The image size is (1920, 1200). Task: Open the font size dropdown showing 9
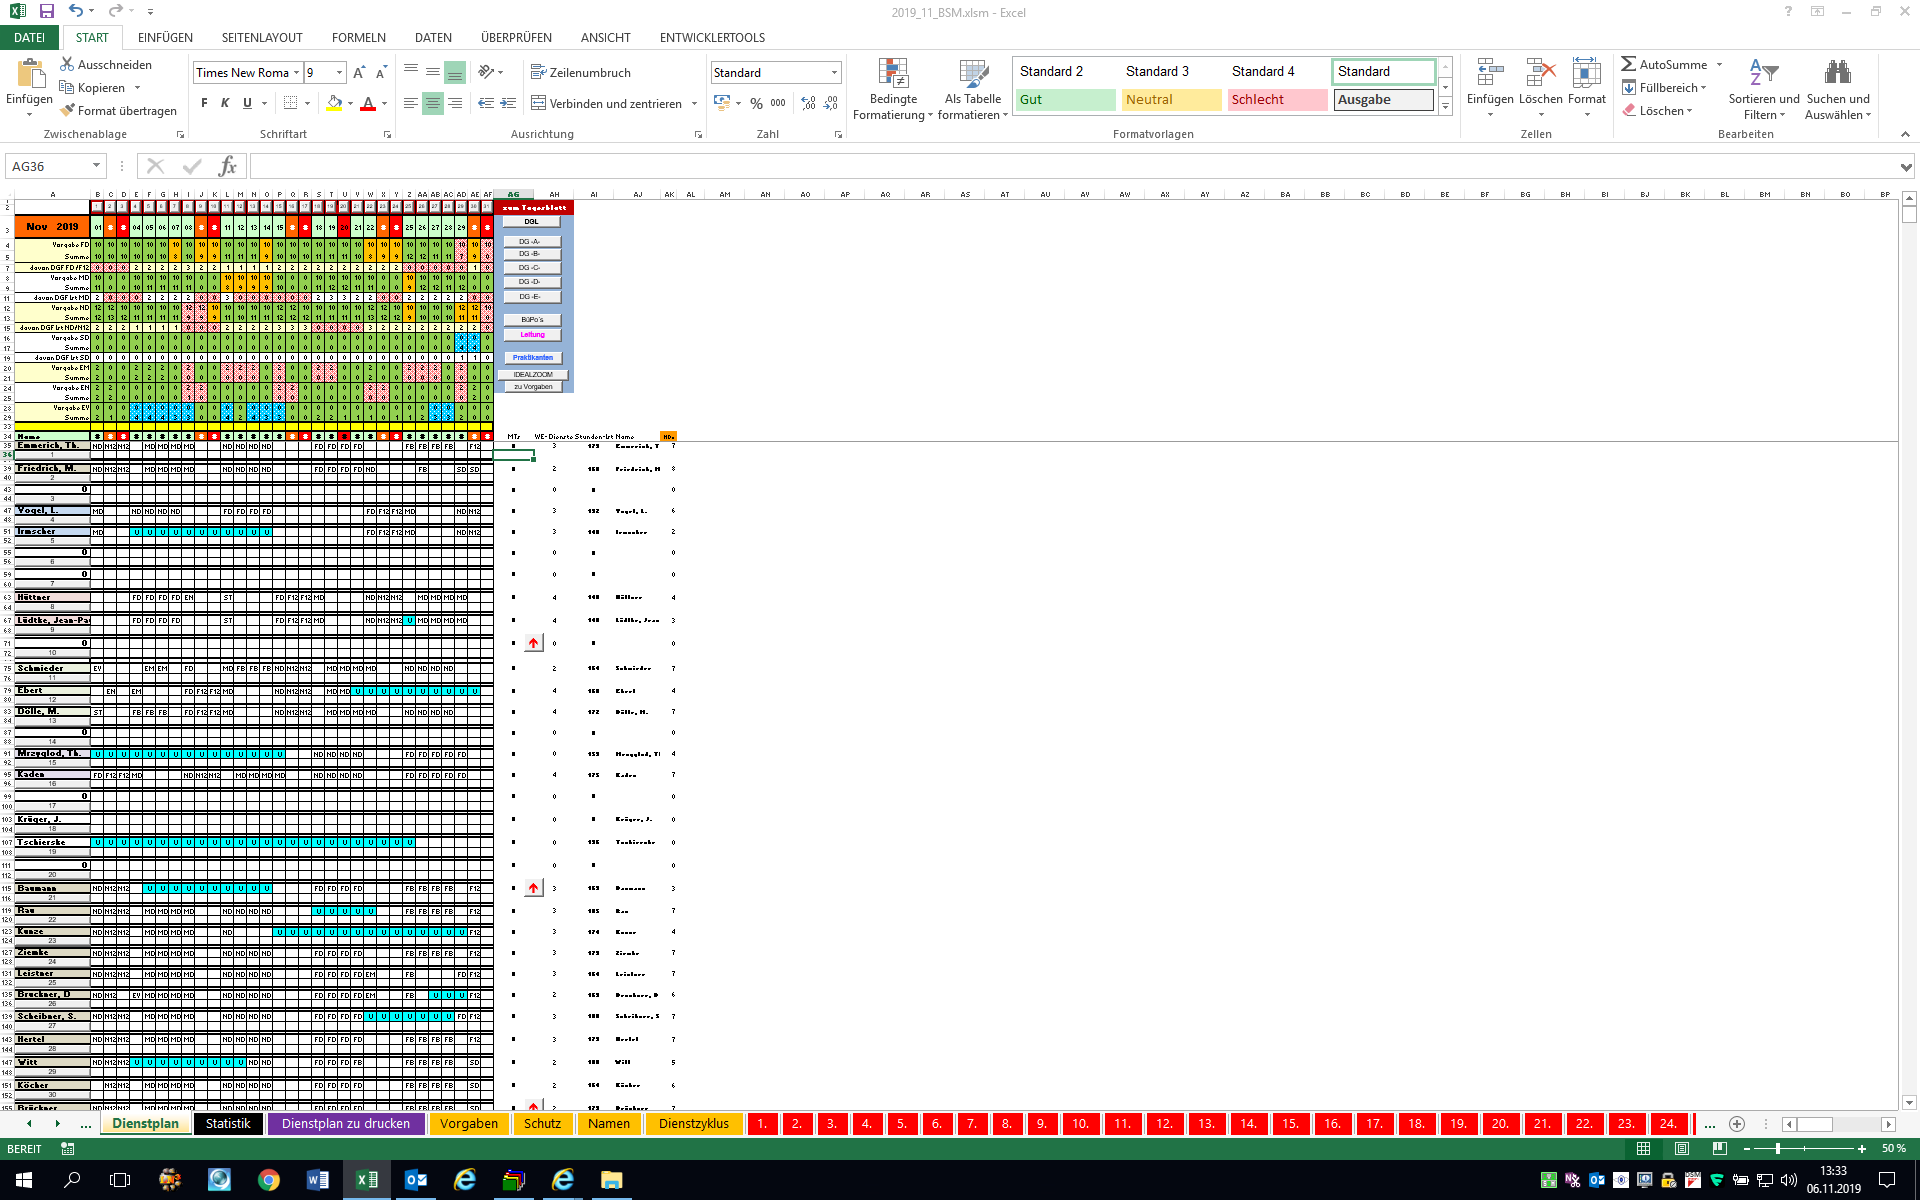point(340,72)
